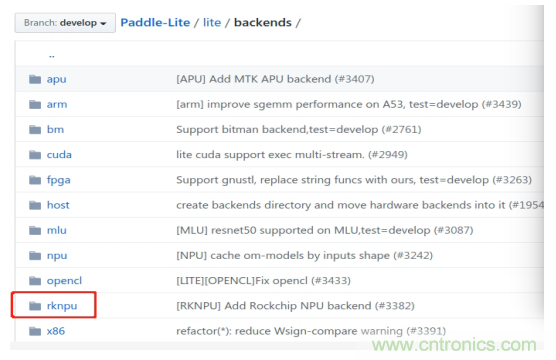Open the lite breadcrumb link
Screen dimensions: 556x360
212,22
